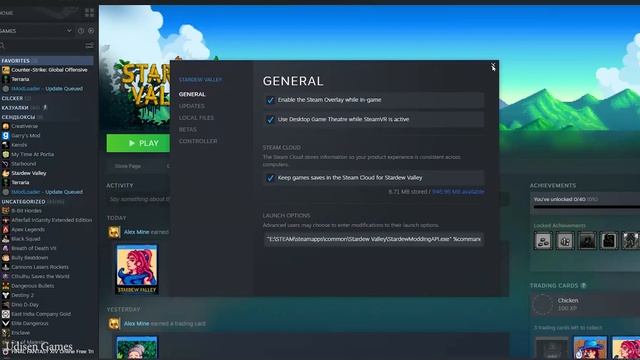This screenshot has width=640, height=360.
Task: Open the CONTROLLER tab
Action: coord(198,141)
